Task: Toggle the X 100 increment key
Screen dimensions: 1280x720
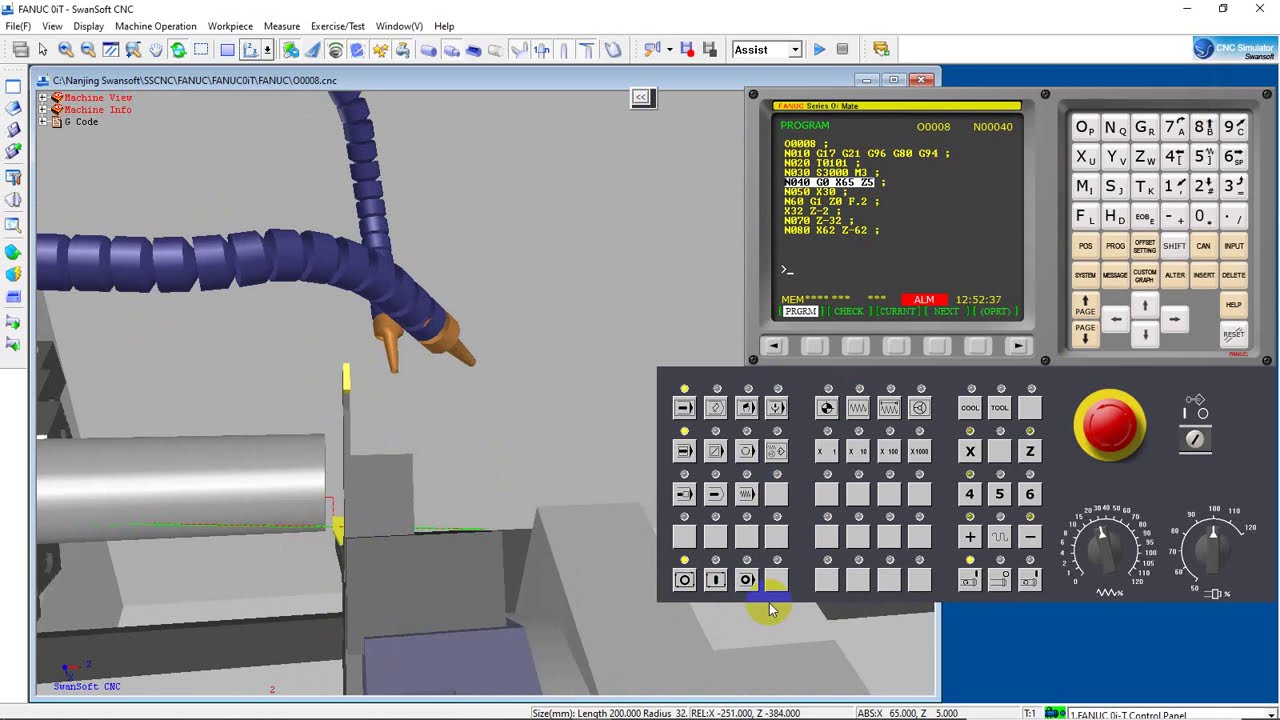Action: 889,451
